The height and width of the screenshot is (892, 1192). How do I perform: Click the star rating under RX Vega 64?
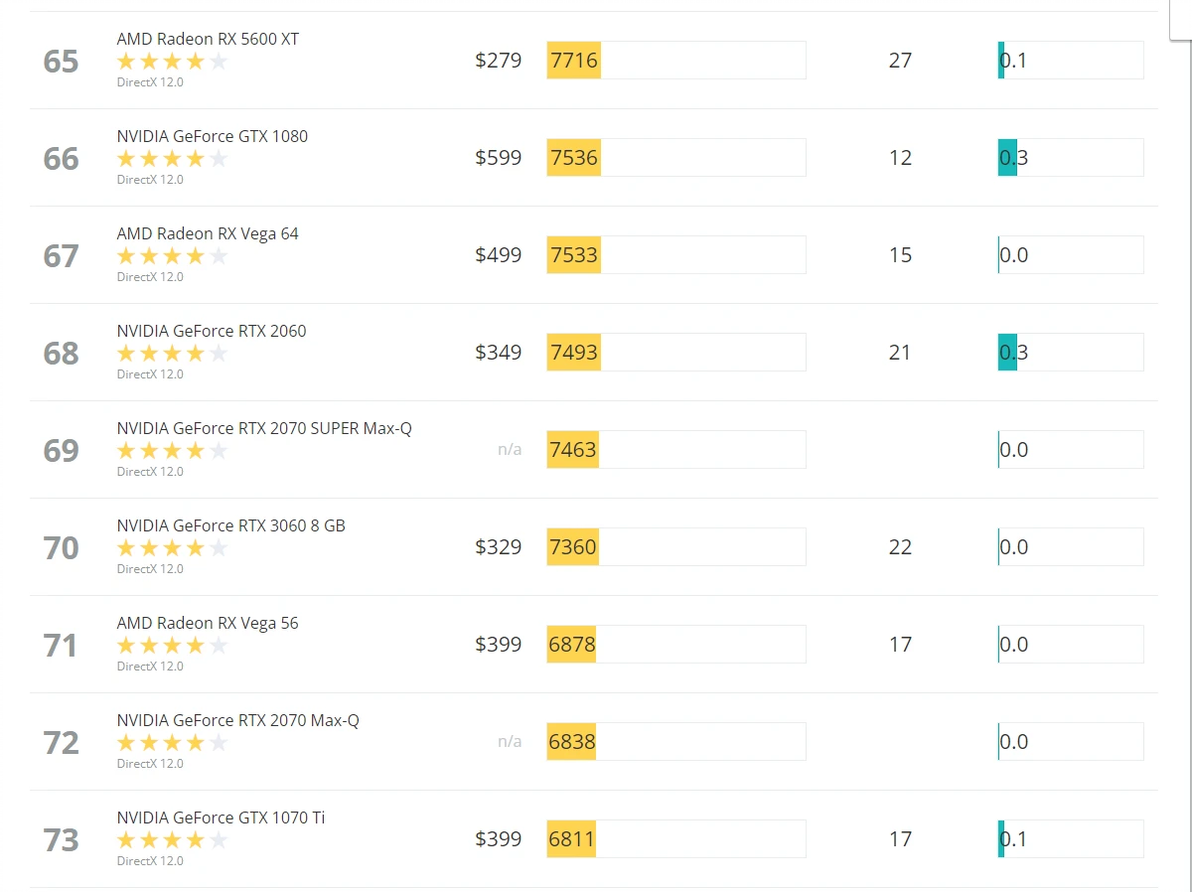pos(172,256)
